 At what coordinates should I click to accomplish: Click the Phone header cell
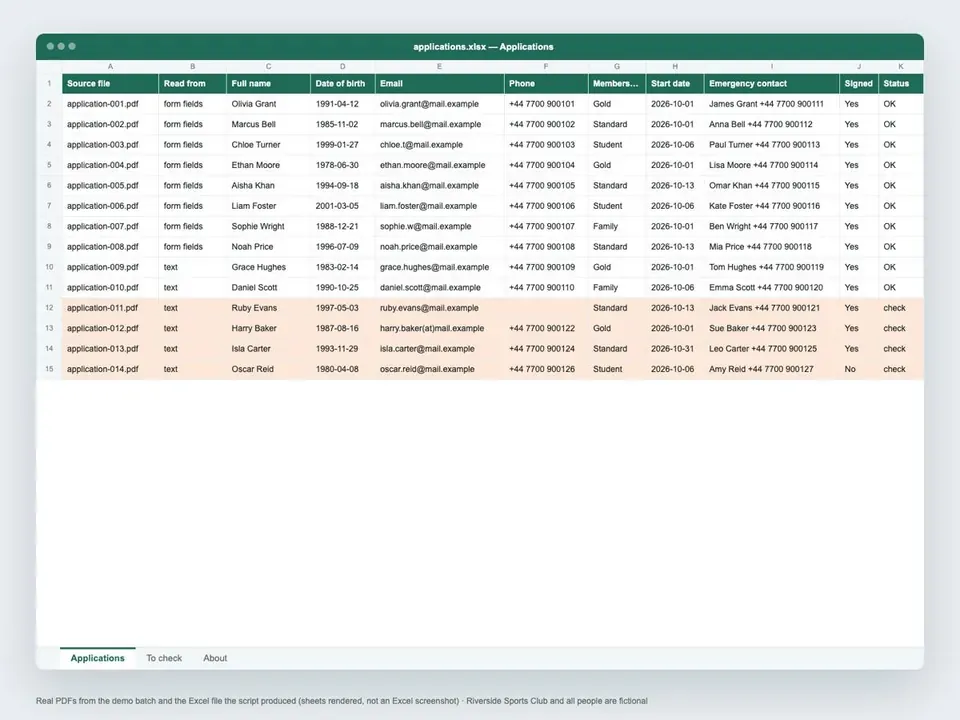[546, 83]
